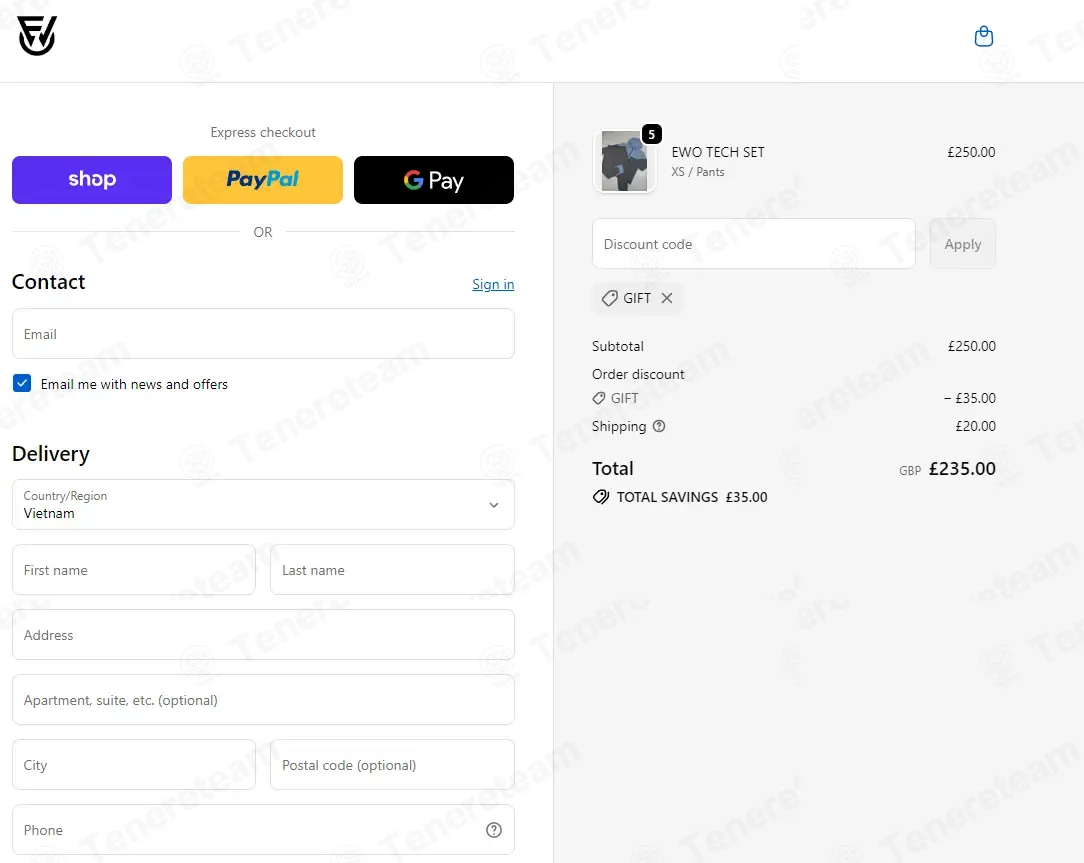Click the Sign in link
This screenshot has width=1084, height=863.
[493, 284]
